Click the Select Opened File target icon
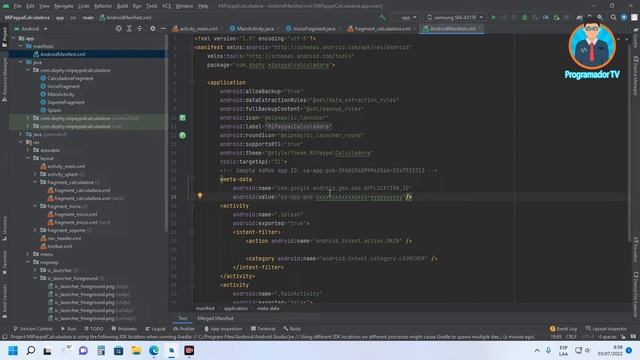This screenshot has width=640, height=360. (x=118, y=29)
